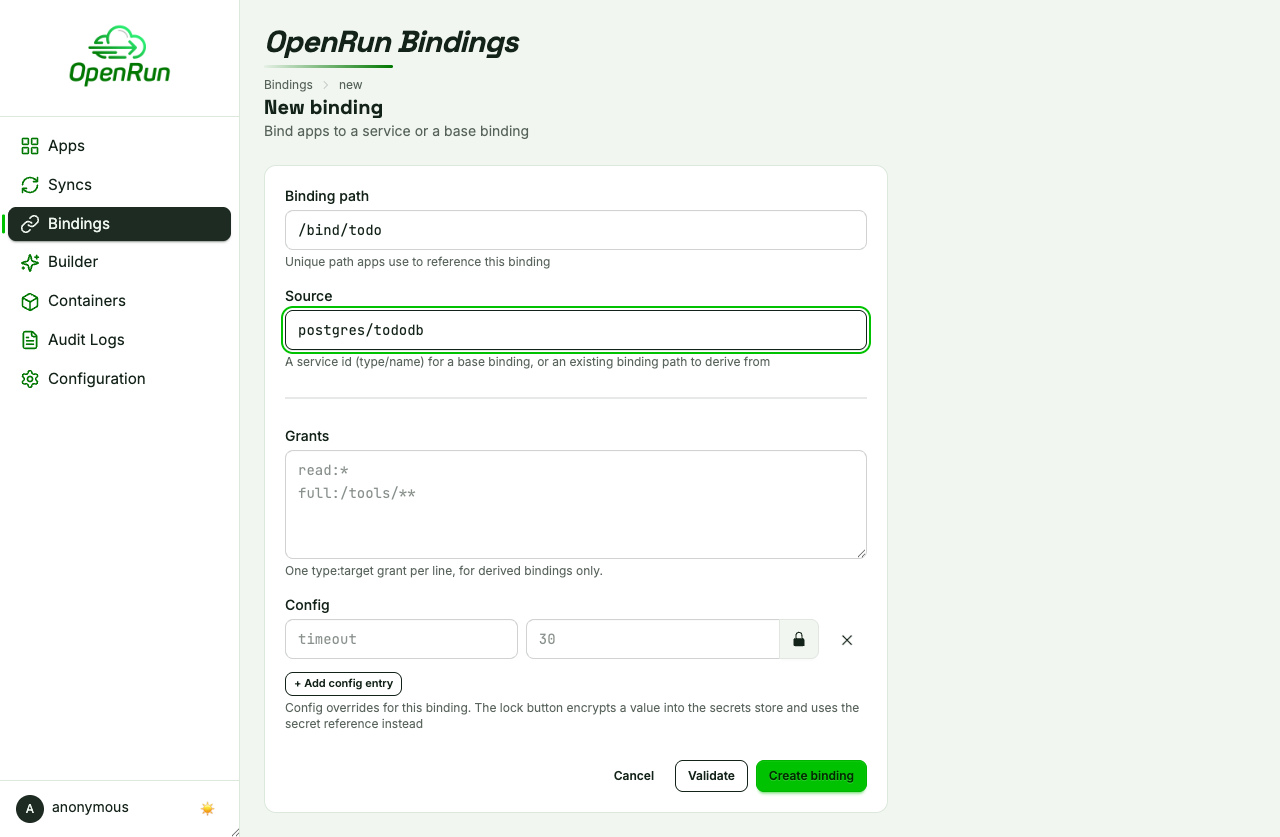Viewport: 1280px width, 837px height.
Task: Click the anonymous user avatar
Action: 30,808
